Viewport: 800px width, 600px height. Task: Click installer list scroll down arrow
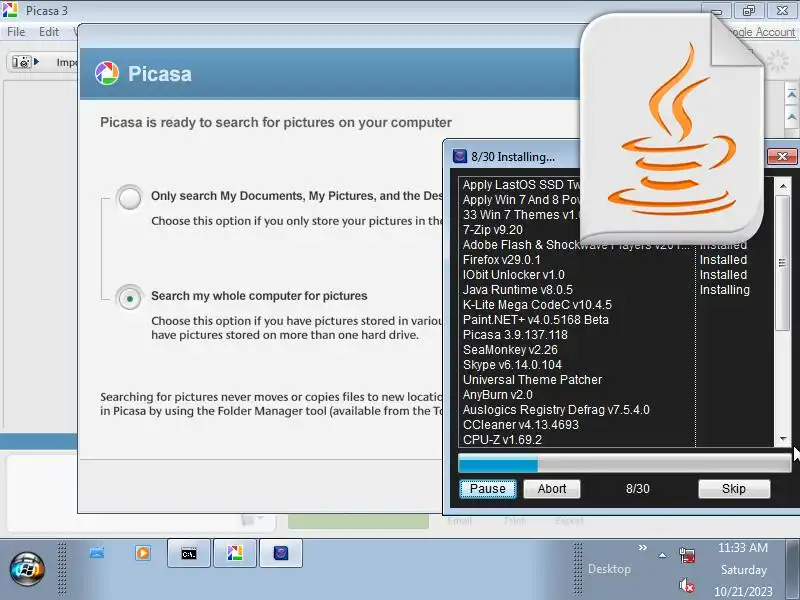click(x=783, y=439)
